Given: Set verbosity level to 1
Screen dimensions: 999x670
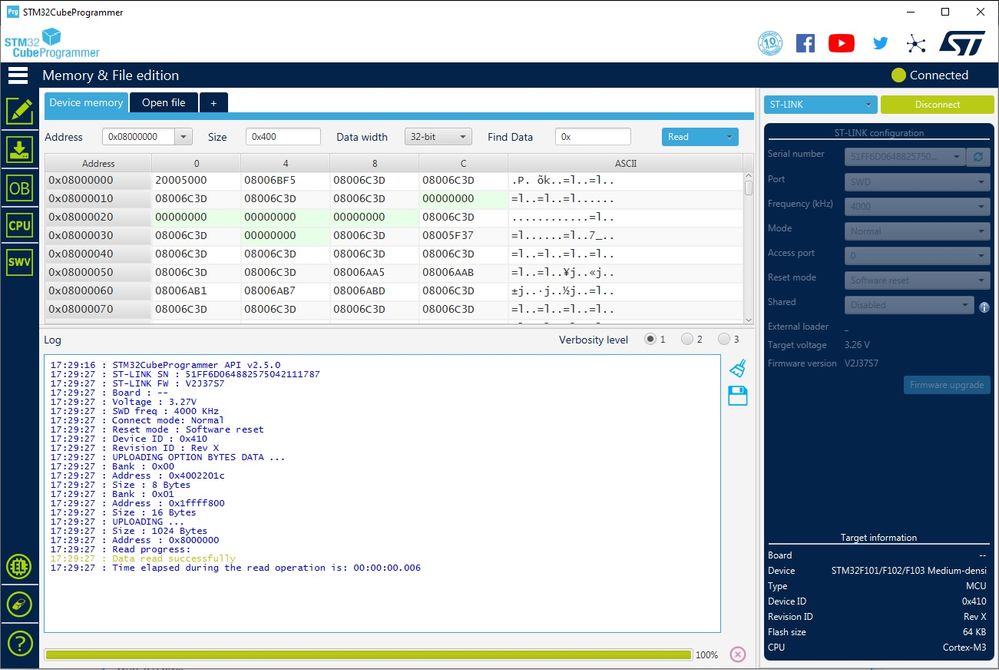Looking at the screenshot, I should (x=651, y=340).
